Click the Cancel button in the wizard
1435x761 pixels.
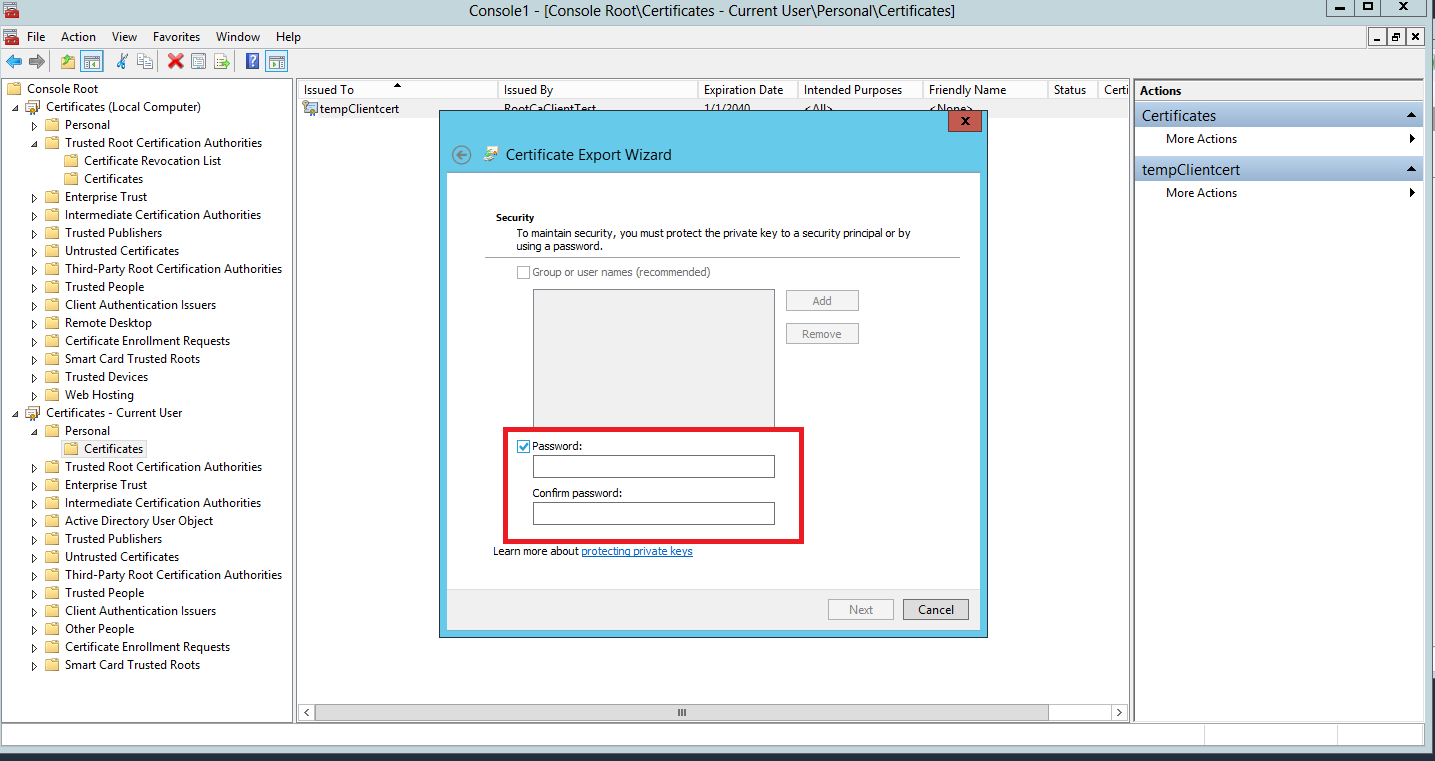click(935, 610)
